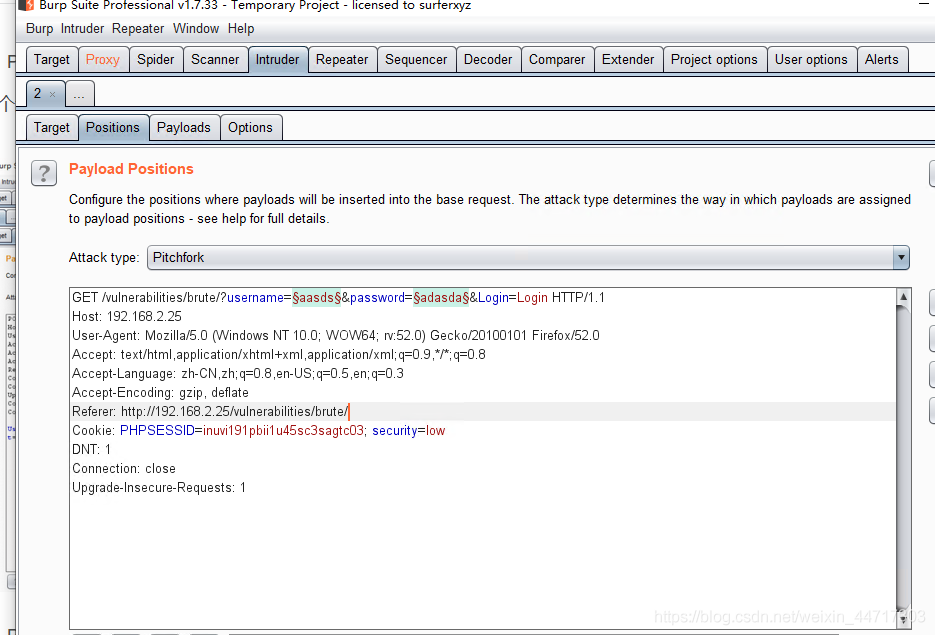Open the Intruder Options sub-tab
The width and height of the screenshot is (935, 635).
250,128
